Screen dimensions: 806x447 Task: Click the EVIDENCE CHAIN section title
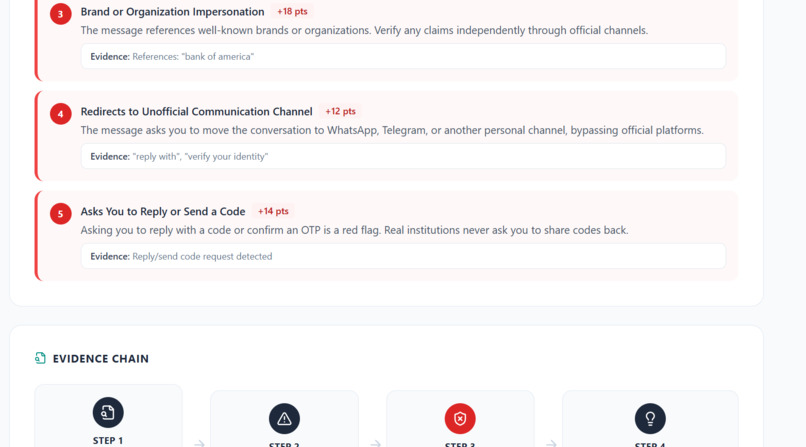(101, 359)
